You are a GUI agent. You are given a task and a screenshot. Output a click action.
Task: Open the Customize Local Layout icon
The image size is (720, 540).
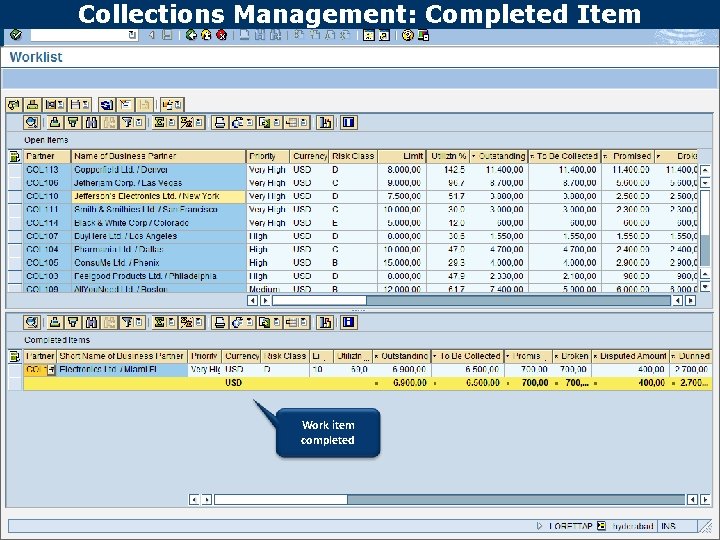pos(423,35)
